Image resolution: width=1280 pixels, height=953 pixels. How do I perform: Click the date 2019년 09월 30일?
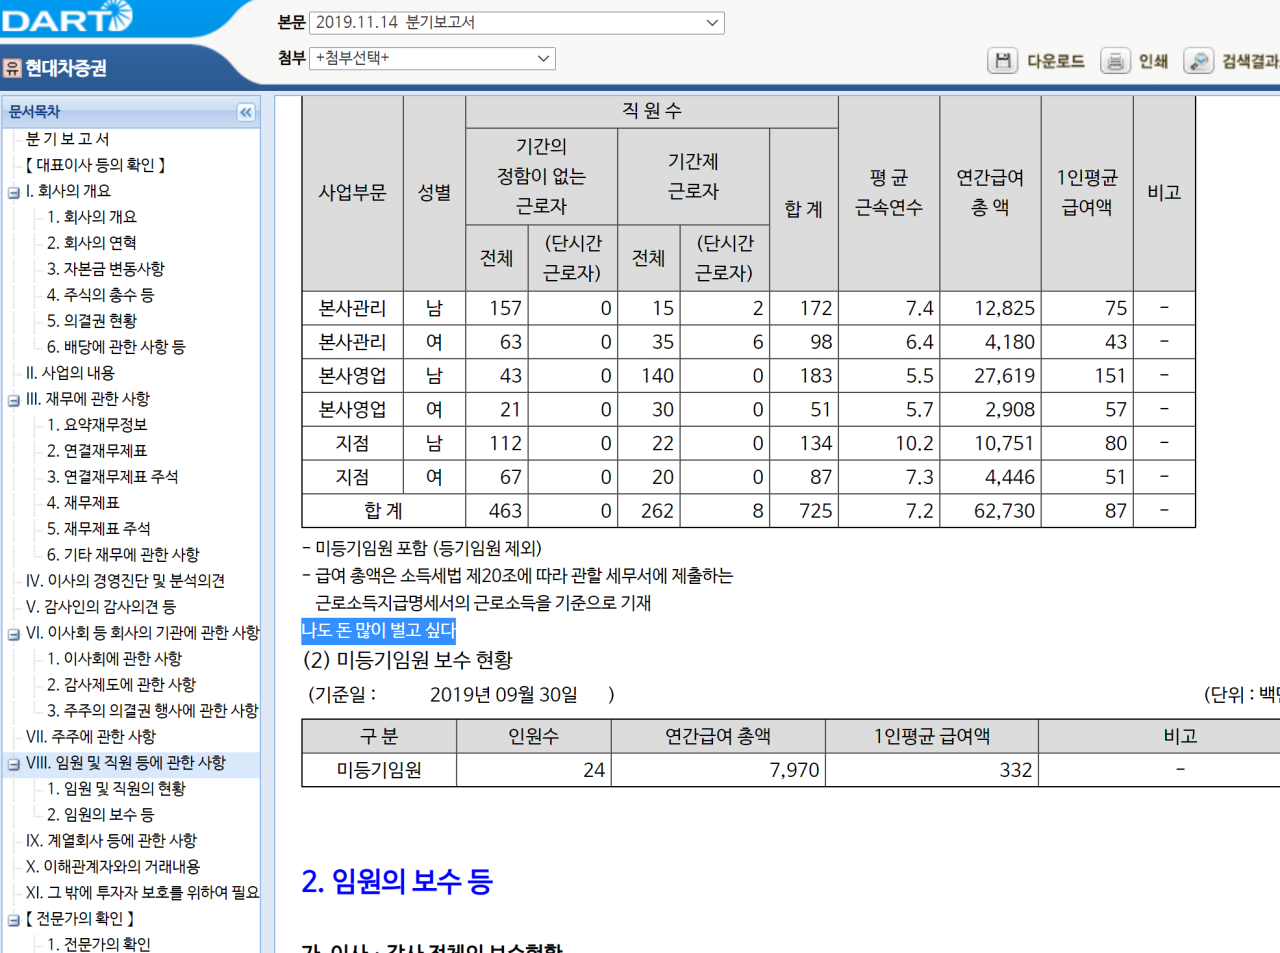point(504,695)
